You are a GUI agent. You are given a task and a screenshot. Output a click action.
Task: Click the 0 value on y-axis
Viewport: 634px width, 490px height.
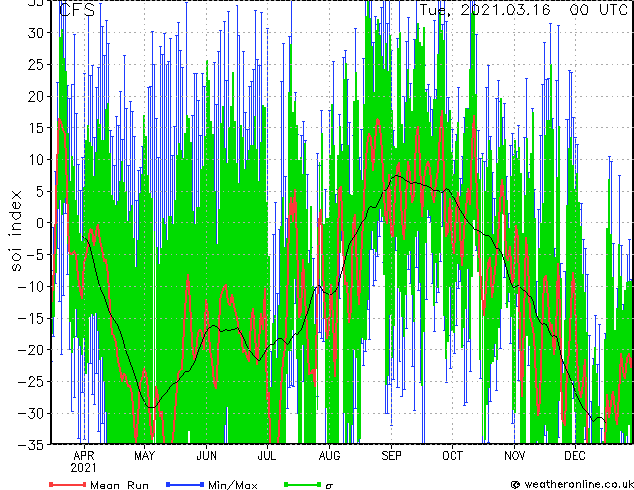(x=40, y=223)
